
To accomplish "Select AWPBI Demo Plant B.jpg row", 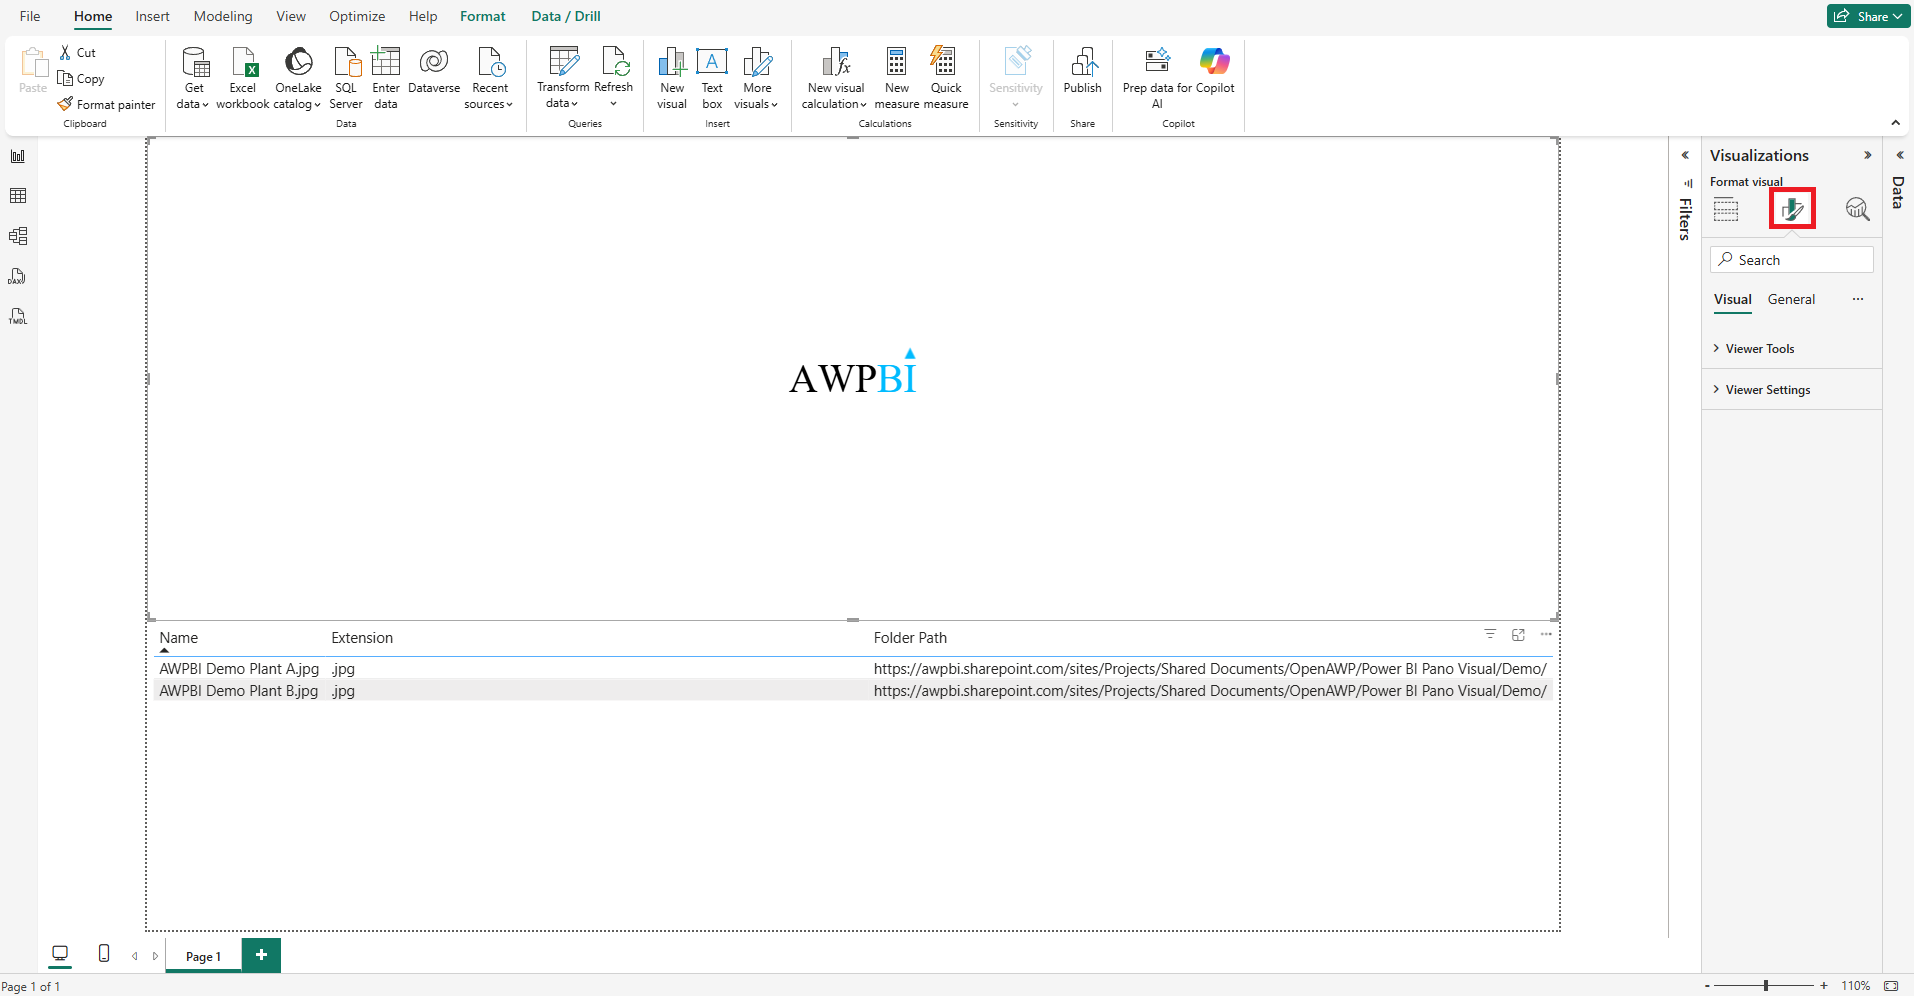I will coord(854,691).
